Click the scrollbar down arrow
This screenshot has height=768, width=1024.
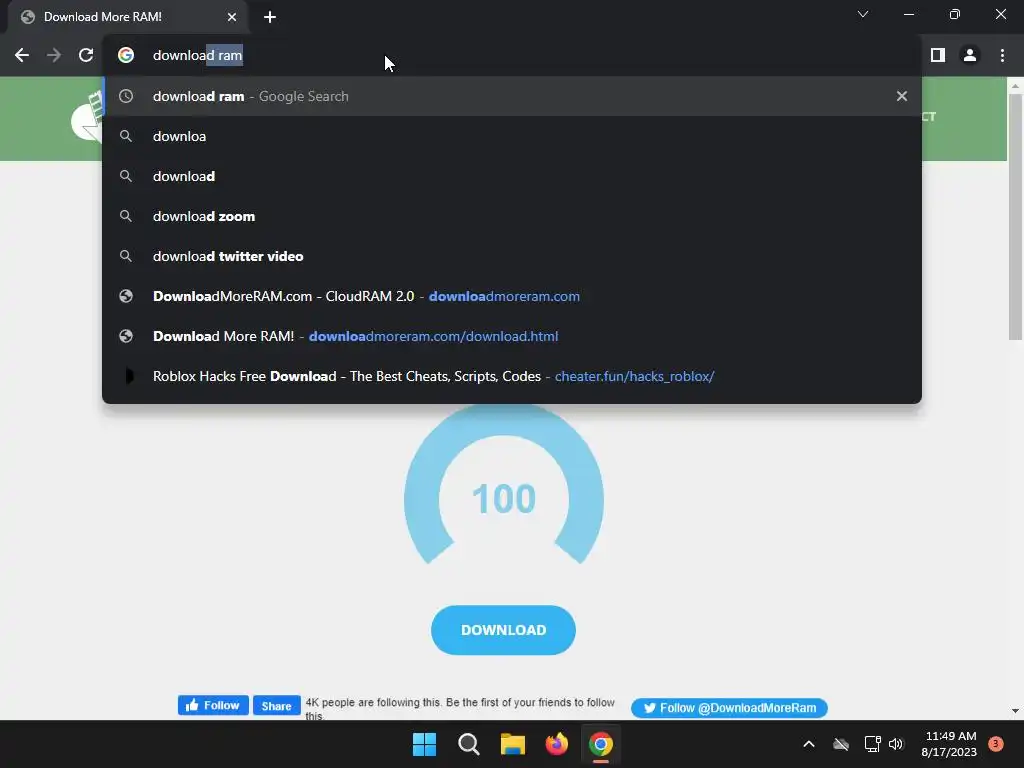(1015, 711)
